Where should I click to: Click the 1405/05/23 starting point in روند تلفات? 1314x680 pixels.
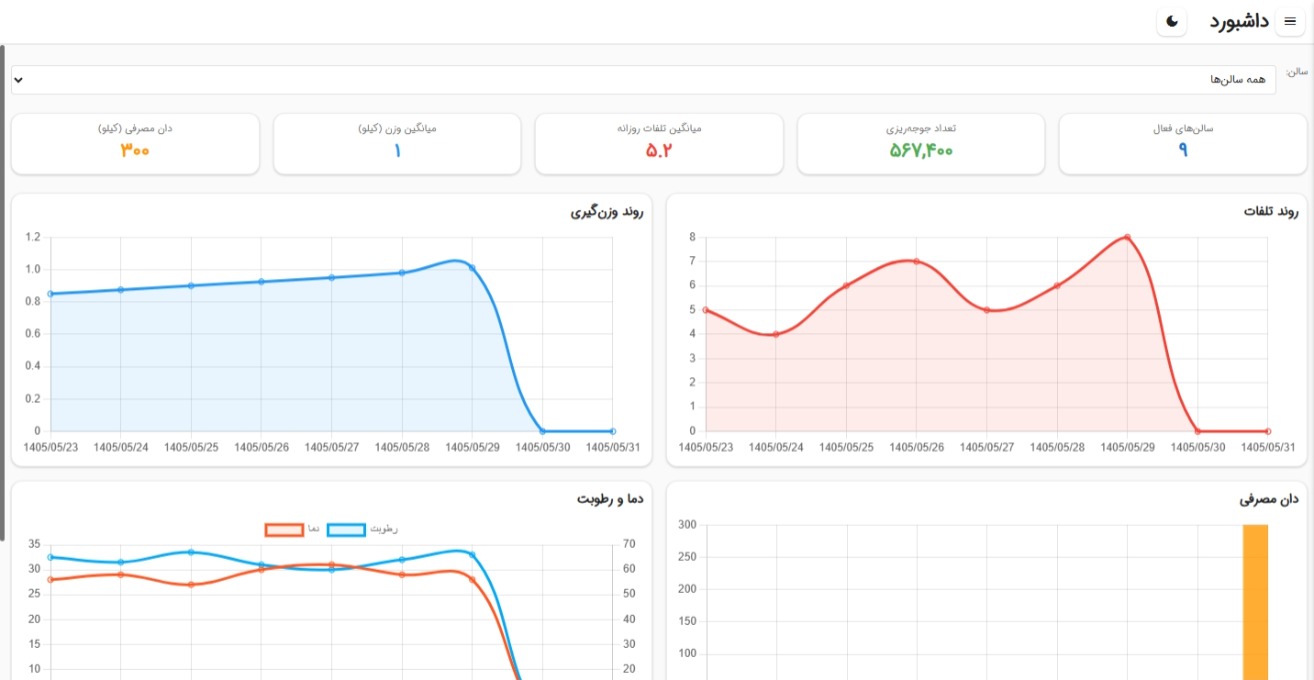coord(705,310)
